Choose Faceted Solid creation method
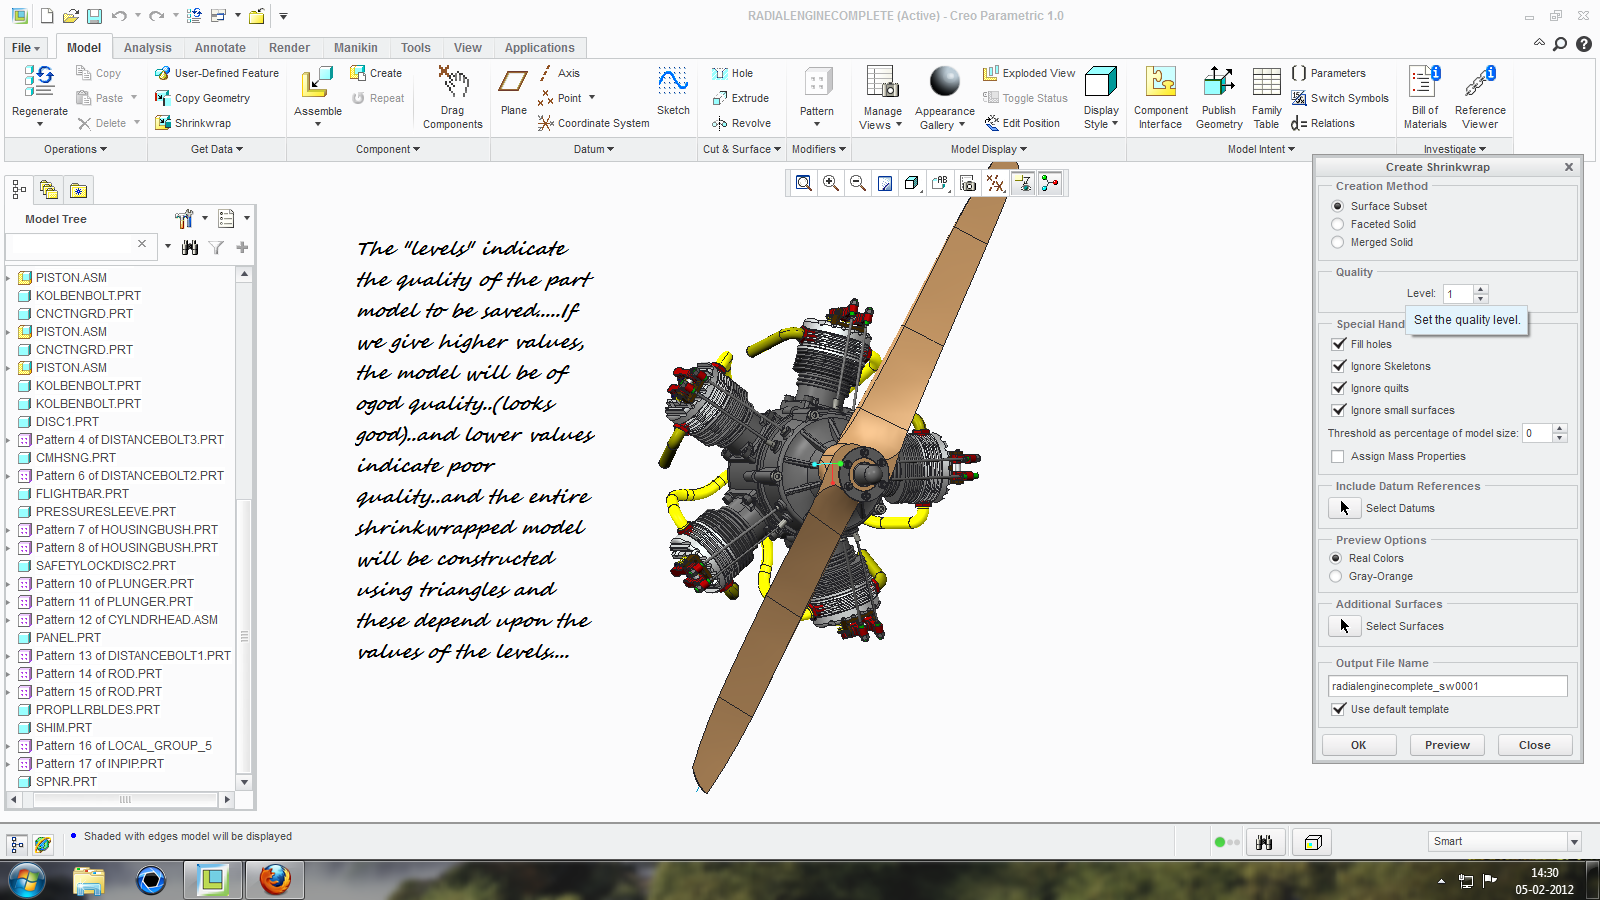This screenshot has height=900, width=1600. pyautogui.click(x=1337, y=224)
